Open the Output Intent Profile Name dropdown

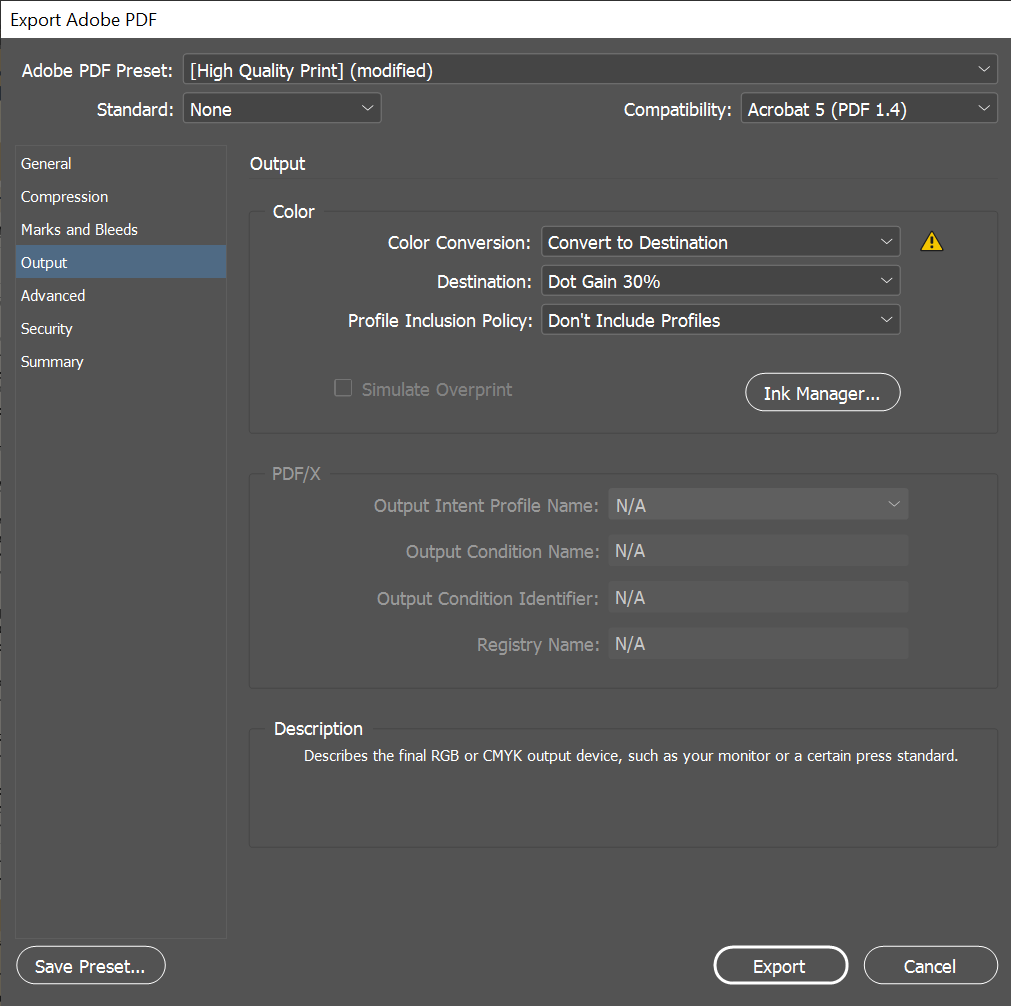(758, 505)
